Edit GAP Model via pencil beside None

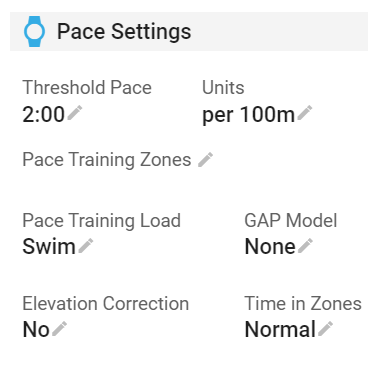(x=305, y=246)
